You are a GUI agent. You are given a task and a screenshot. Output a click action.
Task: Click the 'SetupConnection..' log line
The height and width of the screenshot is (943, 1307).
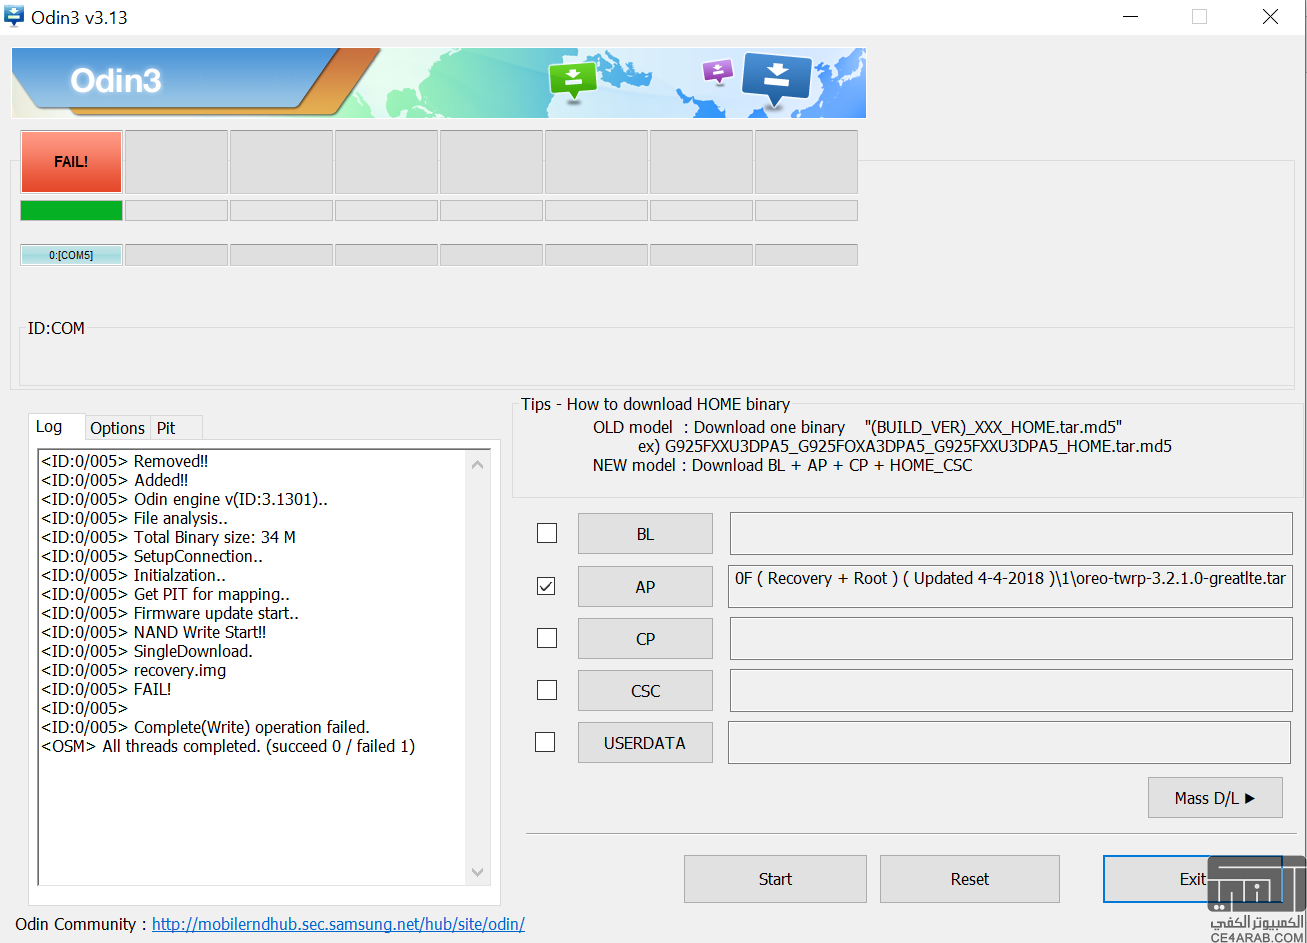pos(152,556)
